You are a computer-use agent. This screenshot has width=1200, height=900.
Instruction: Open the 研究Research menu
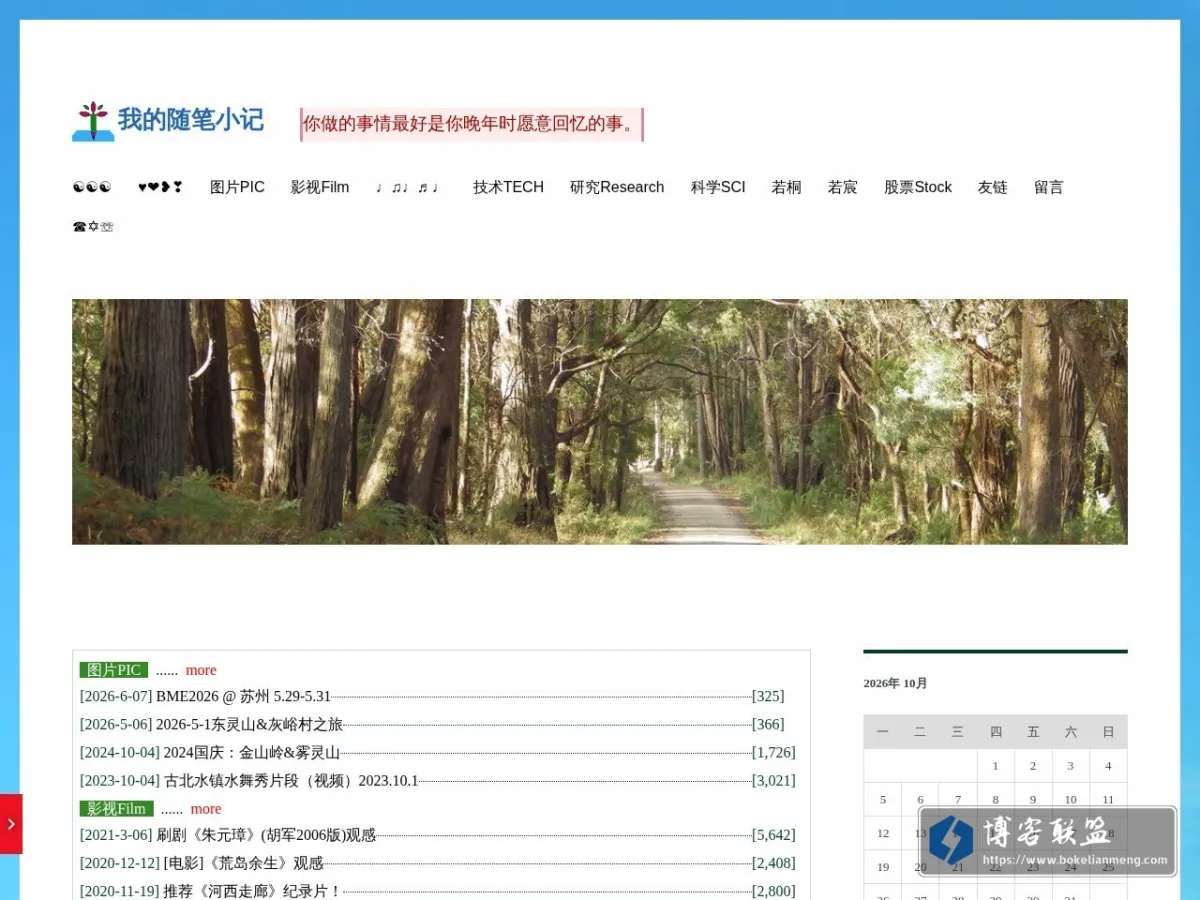617,187
